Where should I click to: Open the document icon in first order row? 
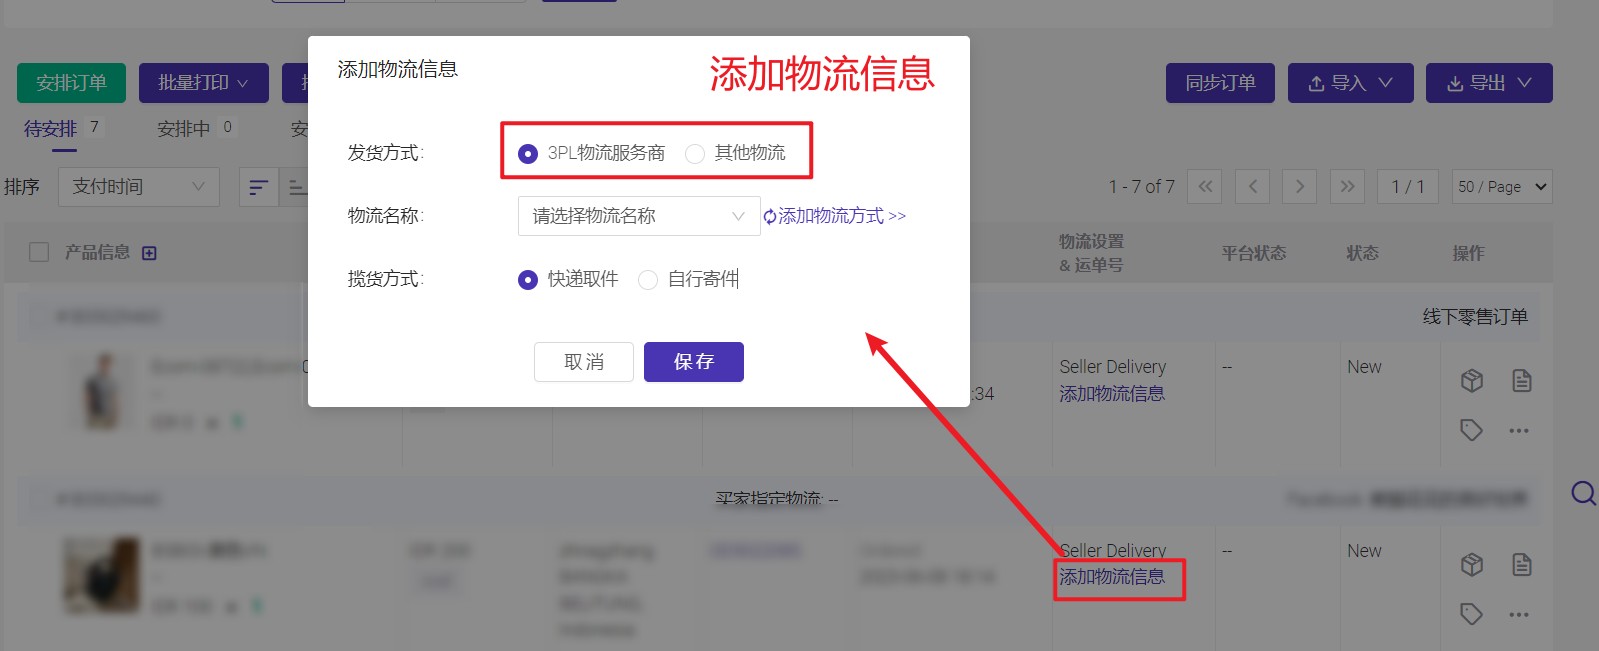pyautogui.click(x=1521, y=381)
